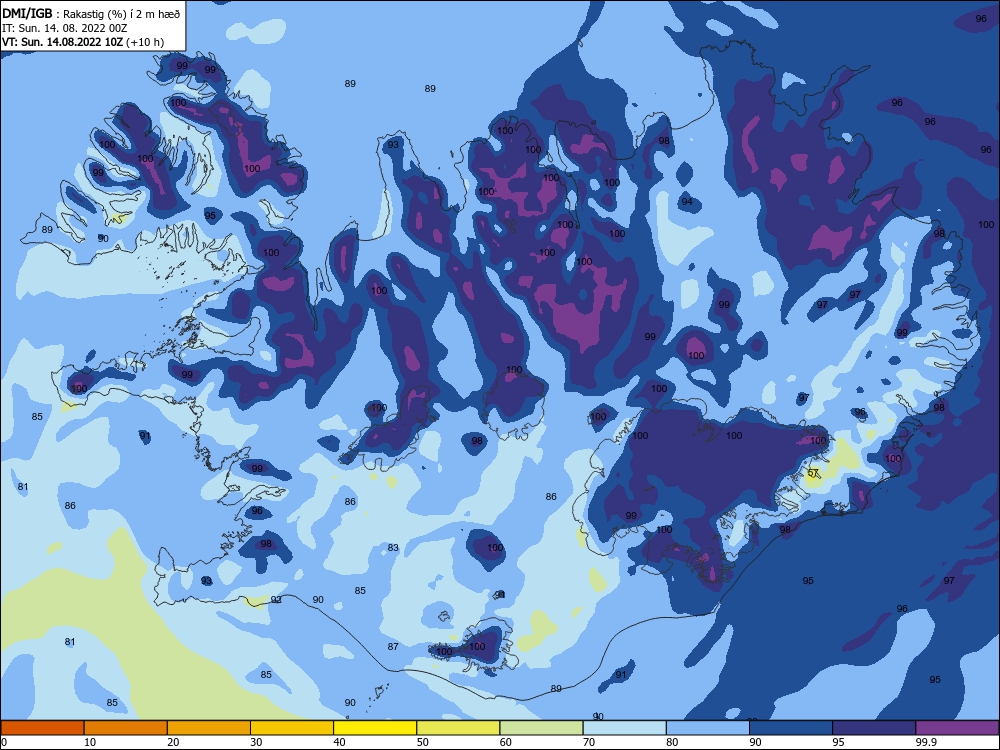Click the '99.9' legend tick label
The height and width of the screenshot is (750, 1000).
(x=925, y=742)
